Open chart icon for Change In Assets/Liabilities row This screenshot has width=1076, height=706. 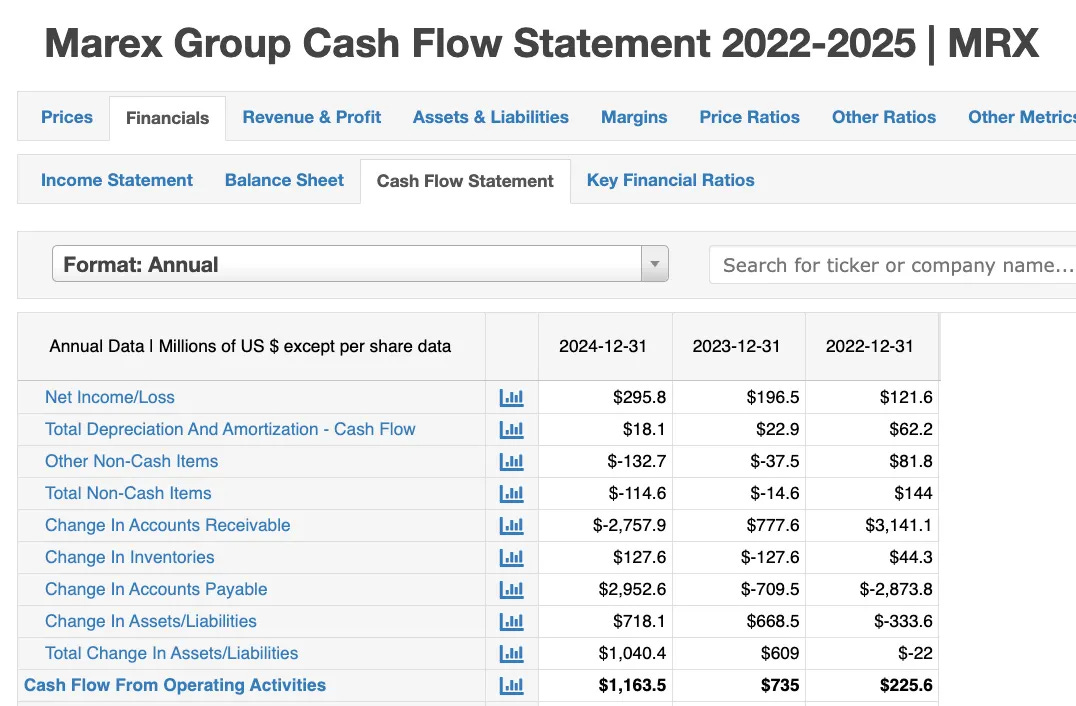pos(511,622)
